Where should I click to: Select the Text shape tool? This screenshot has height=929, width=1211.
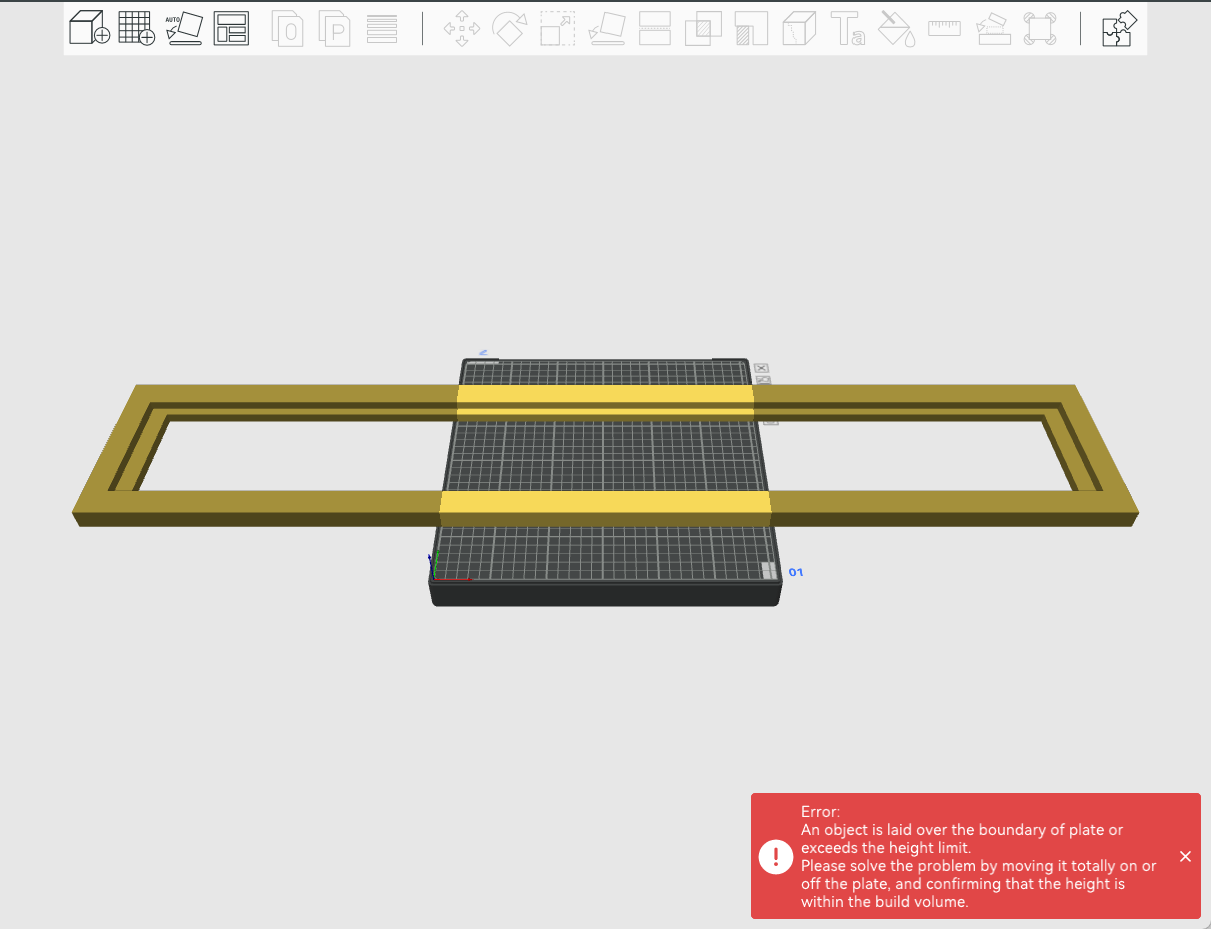tap(848, 29)
